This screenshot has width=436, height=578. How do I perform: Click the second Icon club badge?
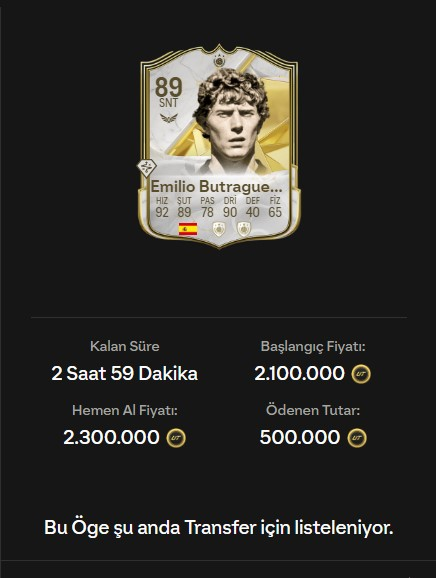(x=244, y=229)
